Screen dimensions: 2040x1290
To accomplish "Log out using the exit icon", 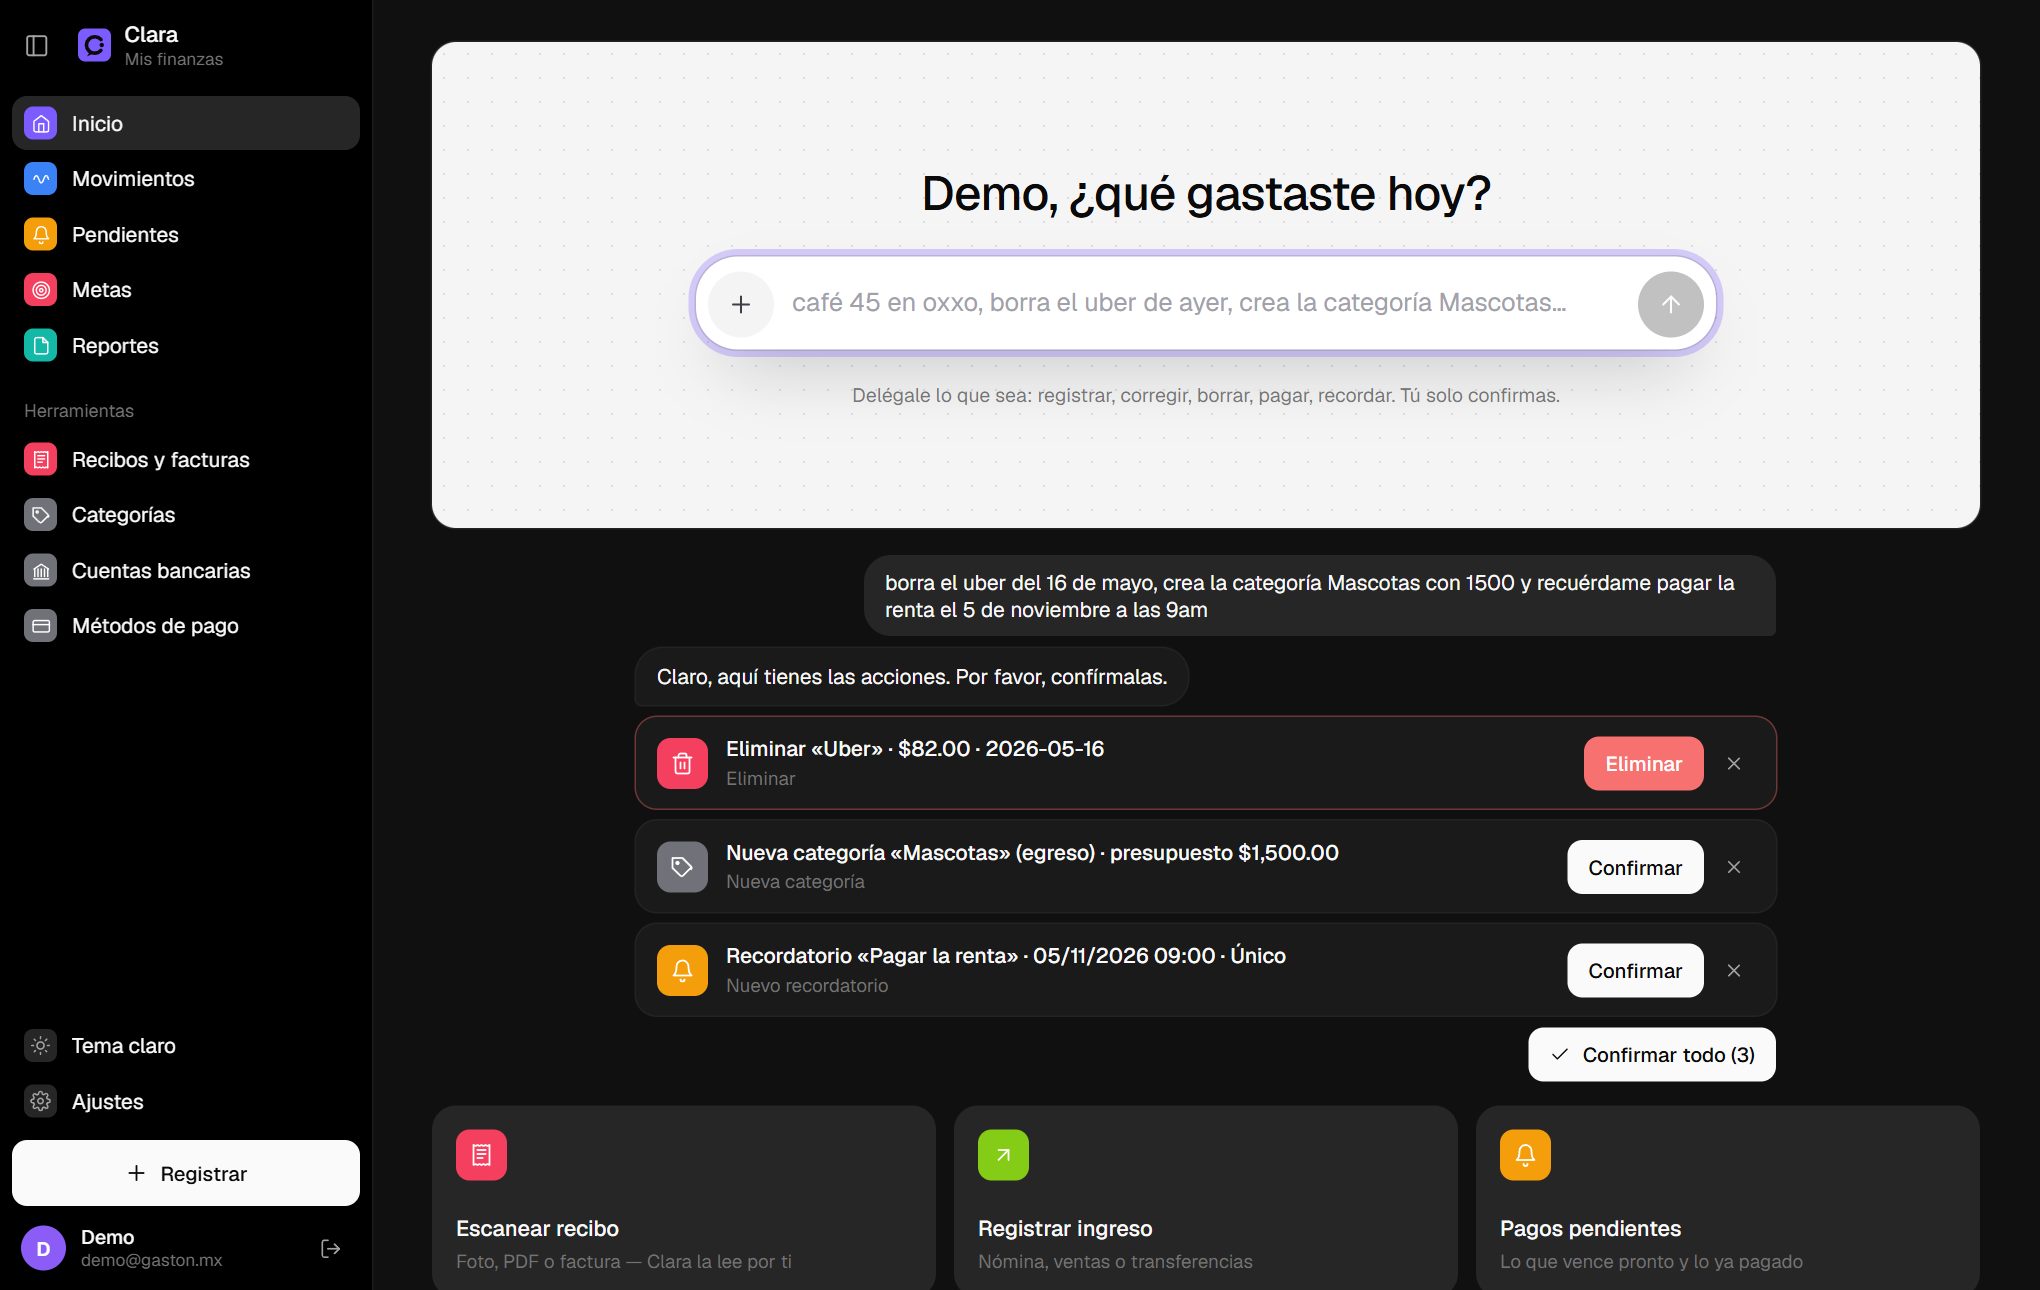I will point(331,1248).
